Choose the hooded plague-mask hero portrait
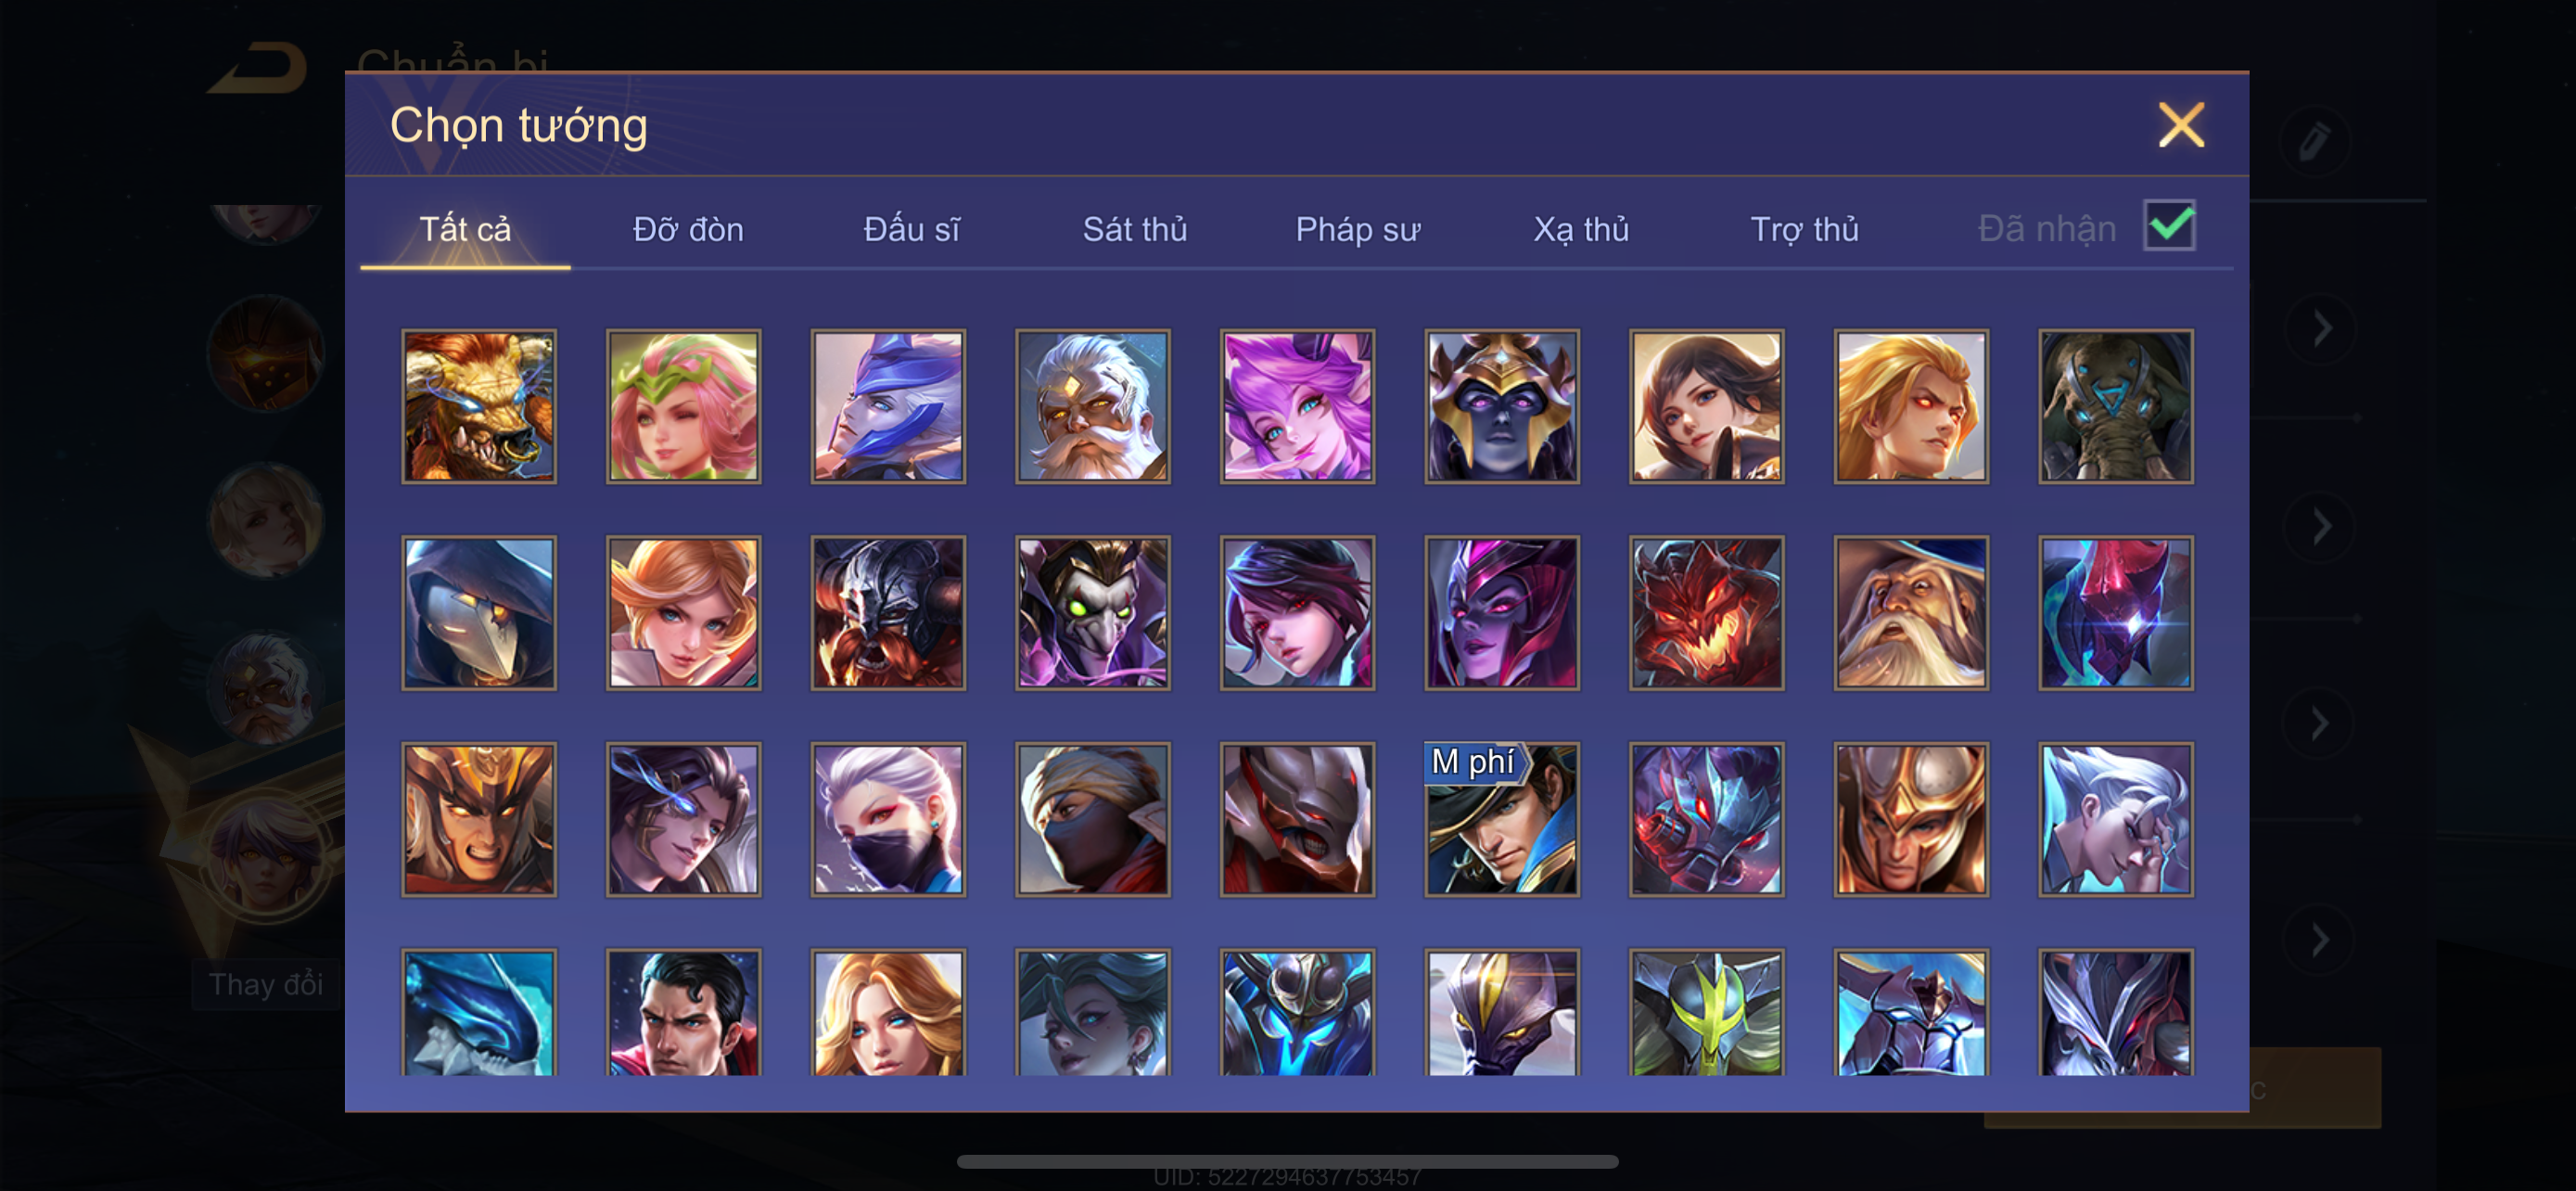Image resolution: width=2576 pixels, height=1191 pixels. click(x=479, y=613)
